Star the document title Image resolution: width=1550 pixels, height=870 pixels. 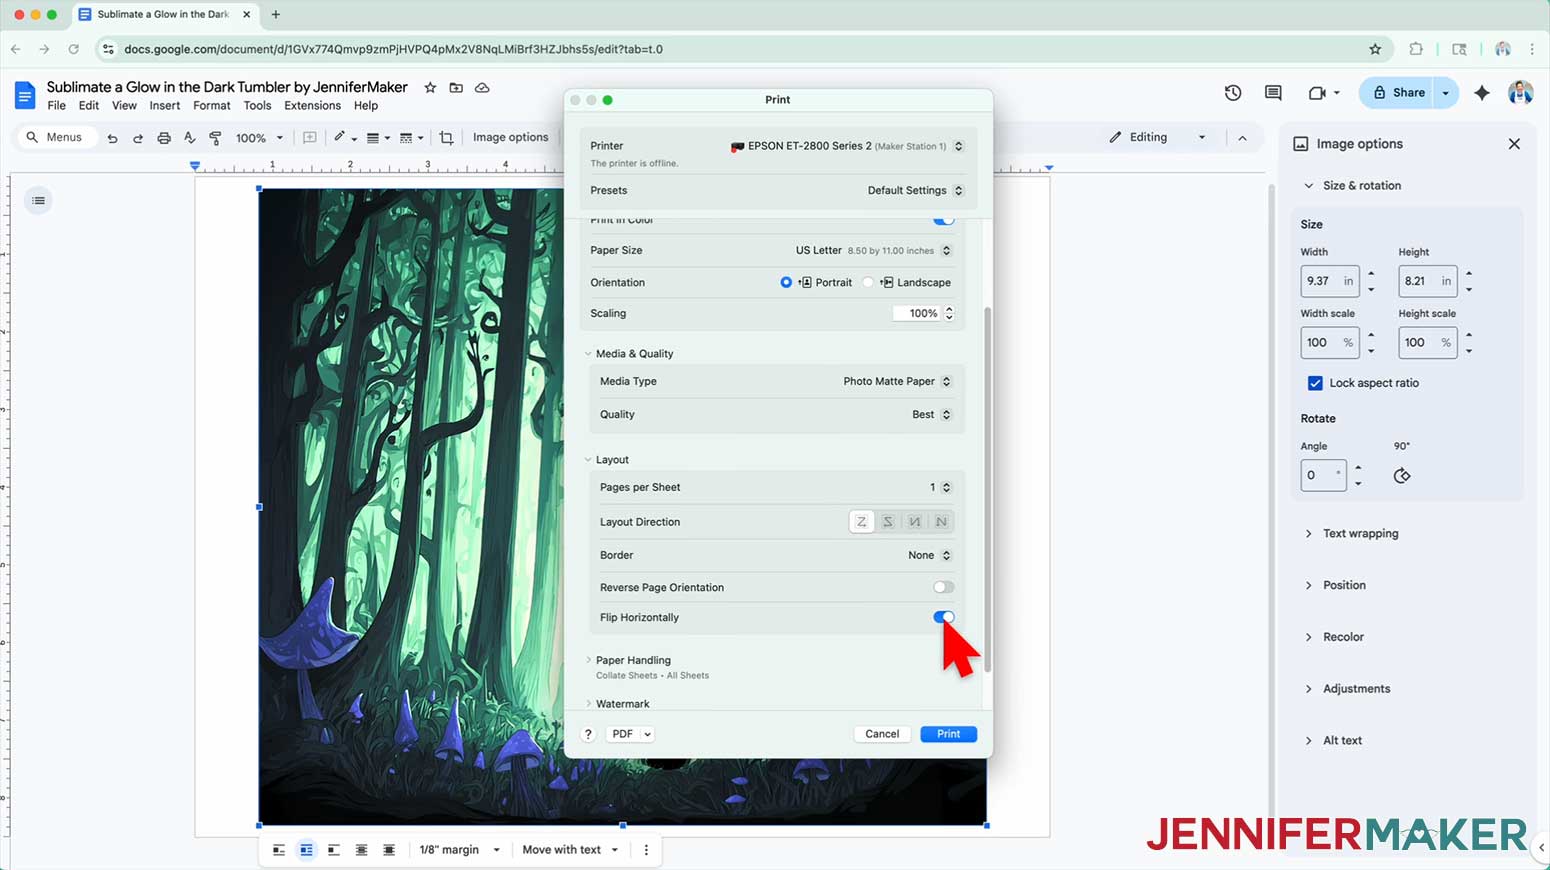[x=430, y=88]
